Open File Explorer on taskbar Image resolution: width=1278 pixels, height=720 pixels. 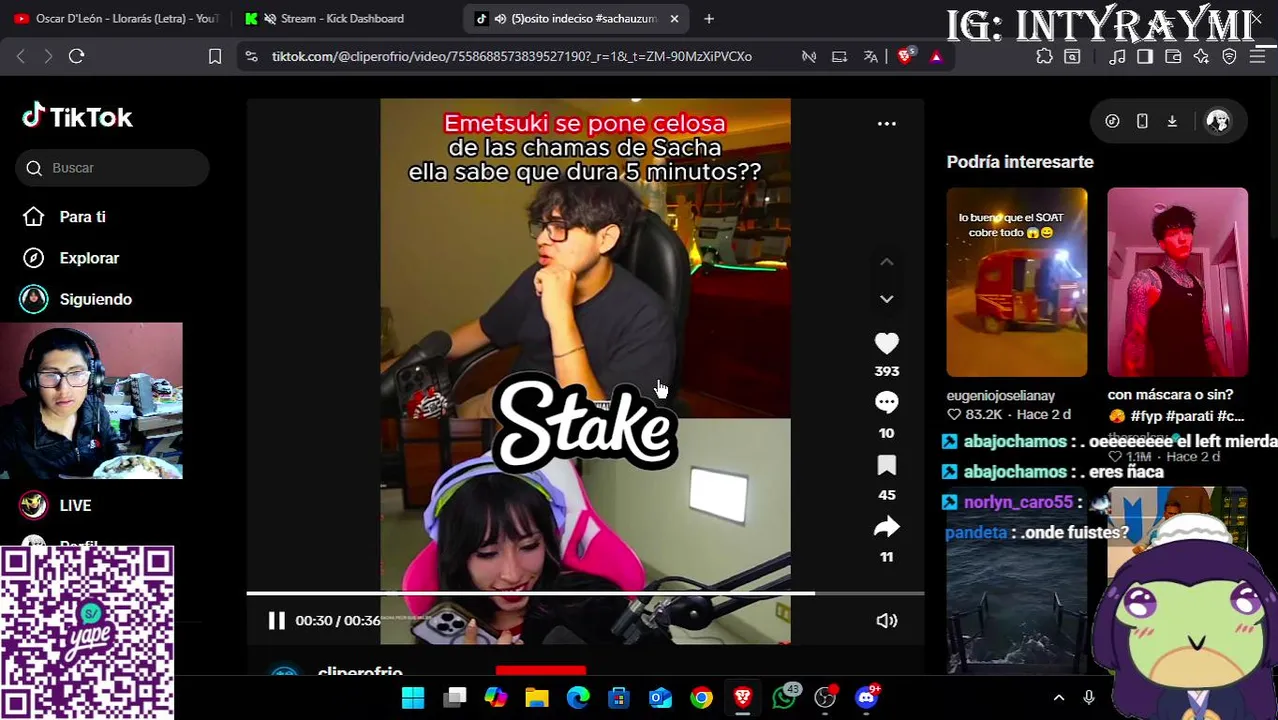click(537, 697)
